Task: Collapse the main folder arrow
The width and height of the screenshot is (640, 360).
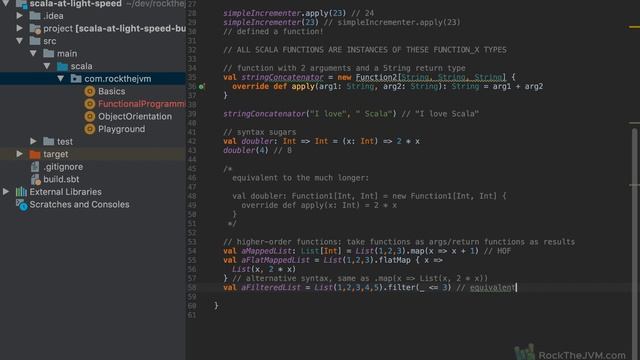Action: click(x=33, y=53)
